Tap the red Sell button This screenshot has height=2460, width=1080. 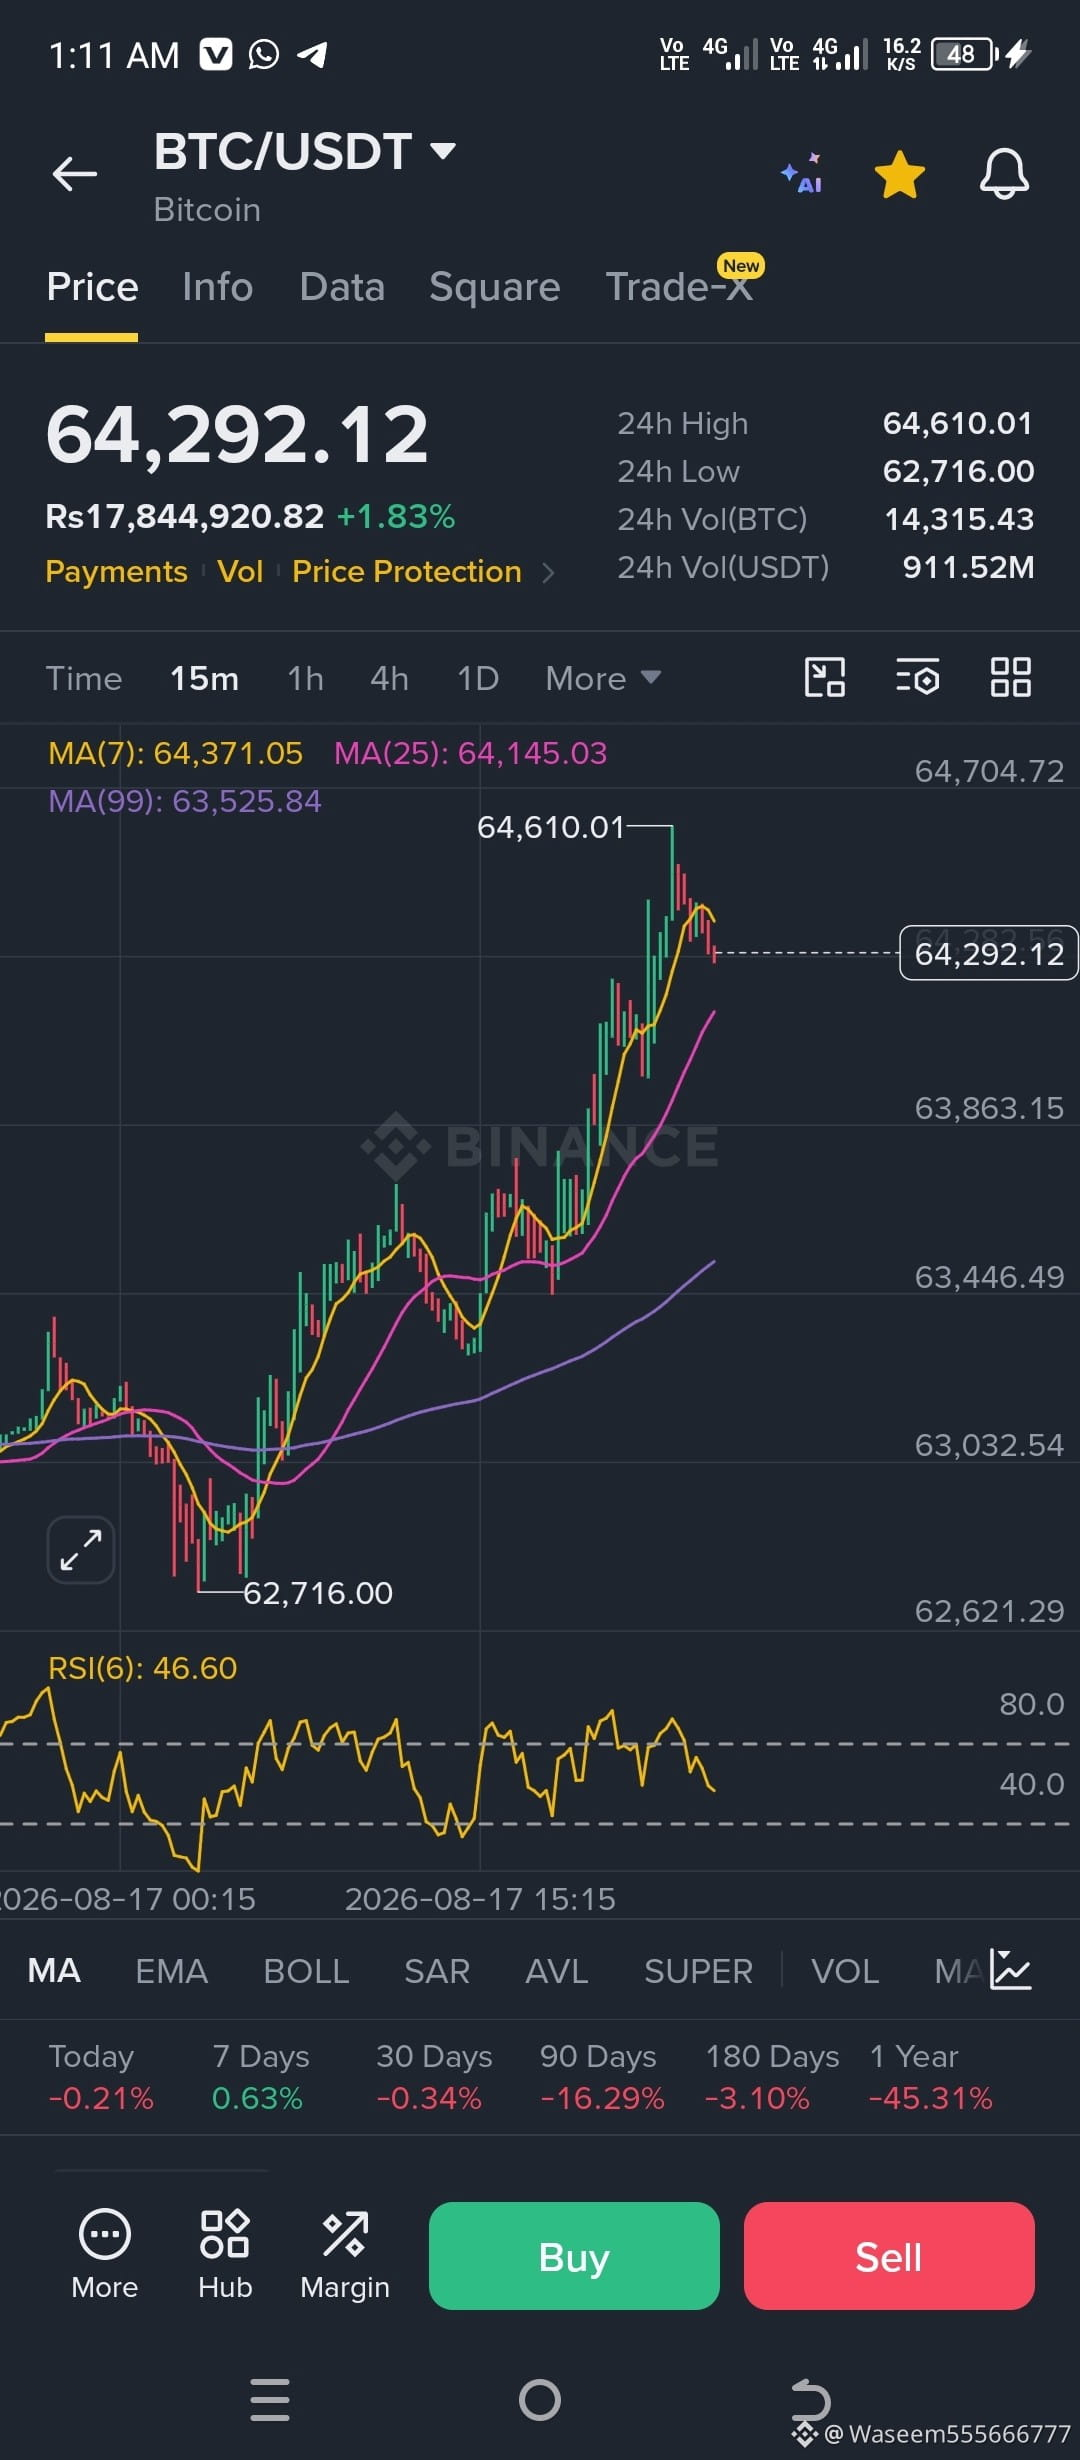click(889, 2256)
